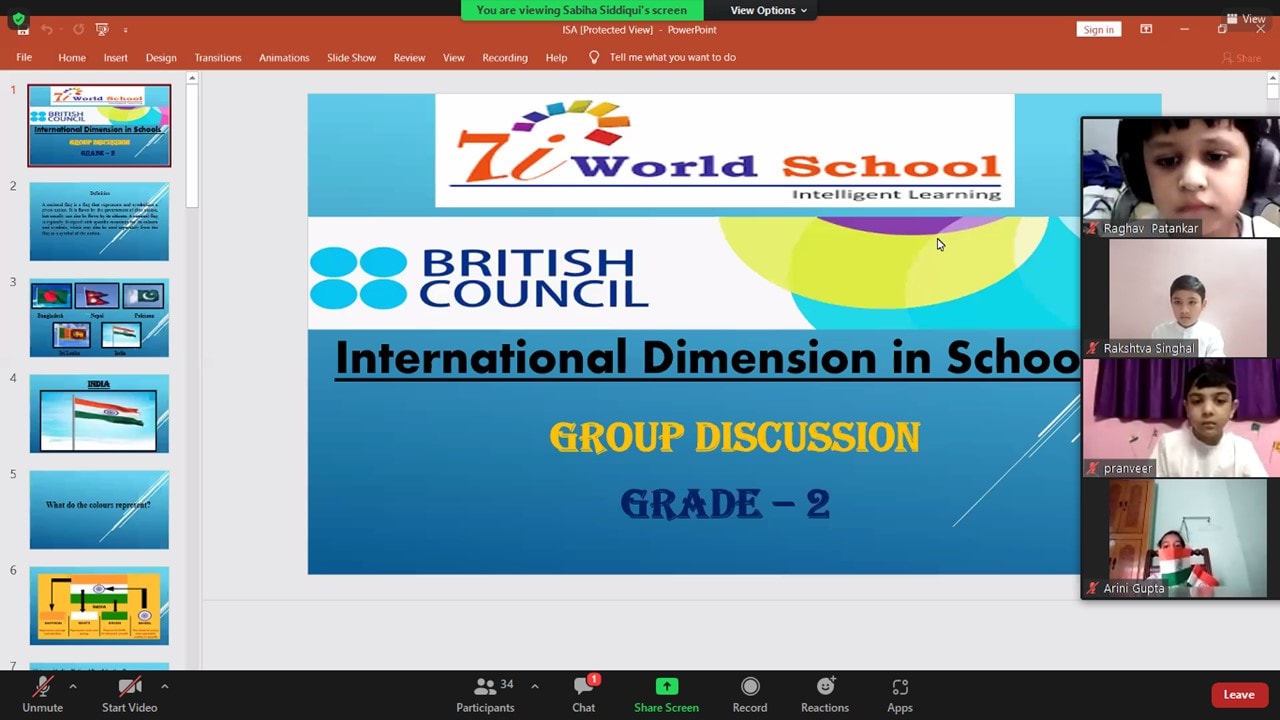
Task: Open the File tab
Action: coord(24,57)
